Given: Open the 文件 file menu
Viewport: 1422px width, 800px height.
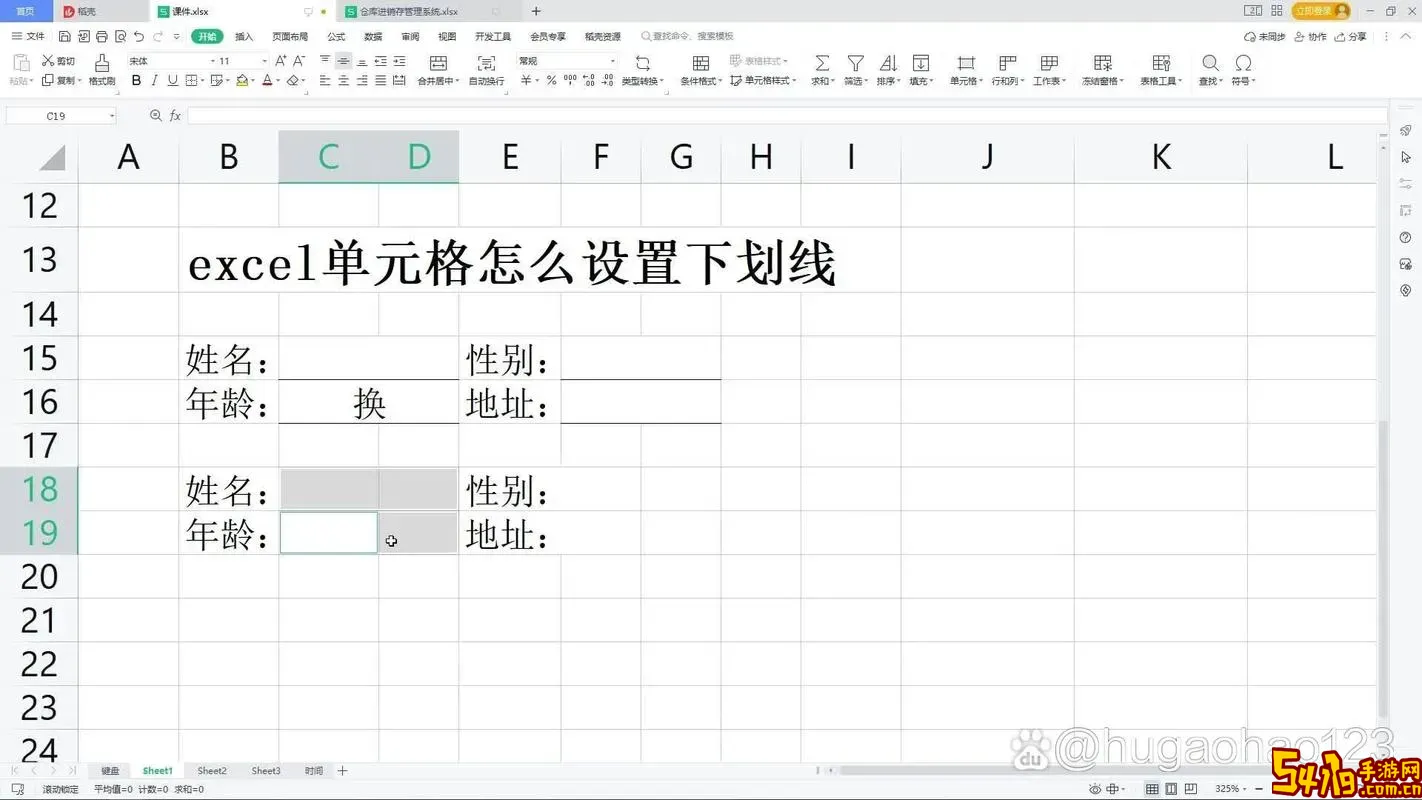Looking at the screenshot, I should [x=29, y=36].
